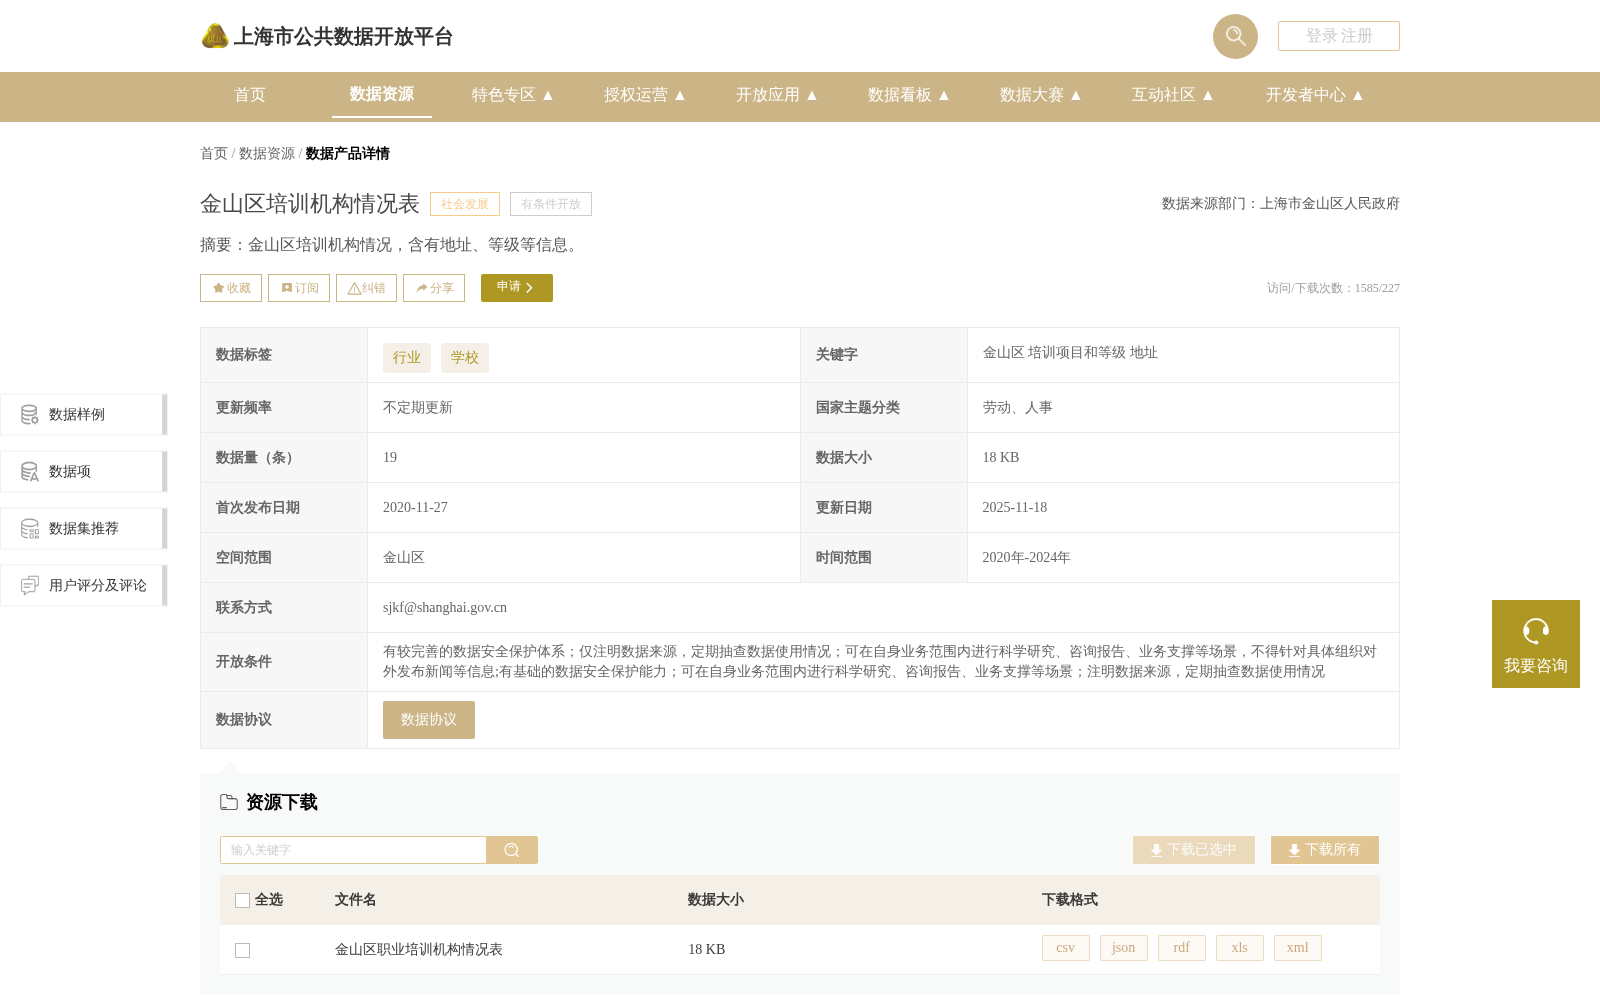Click the 登录 注册 button

point(1339,36)
